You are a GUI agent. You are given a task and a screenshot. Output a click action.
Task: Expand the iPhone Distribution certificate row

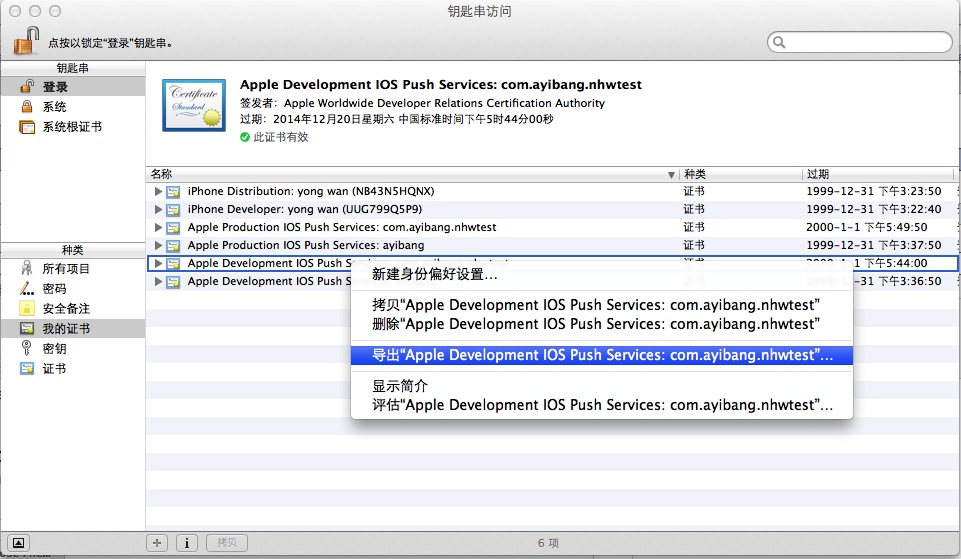click(x=158, y=191)
